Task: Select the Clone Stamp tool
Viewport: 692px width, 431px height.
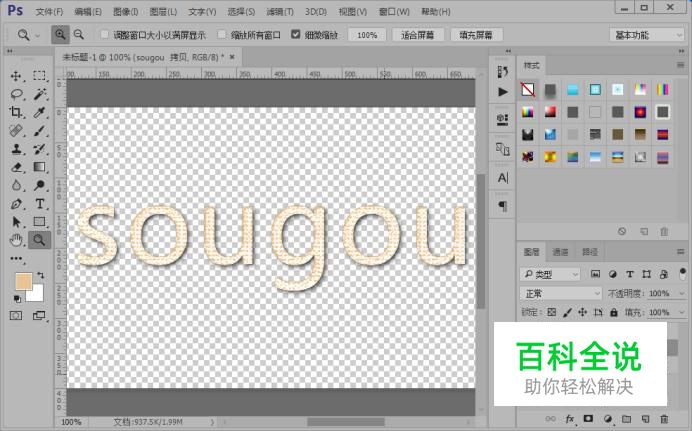Action: click(16, 149)
